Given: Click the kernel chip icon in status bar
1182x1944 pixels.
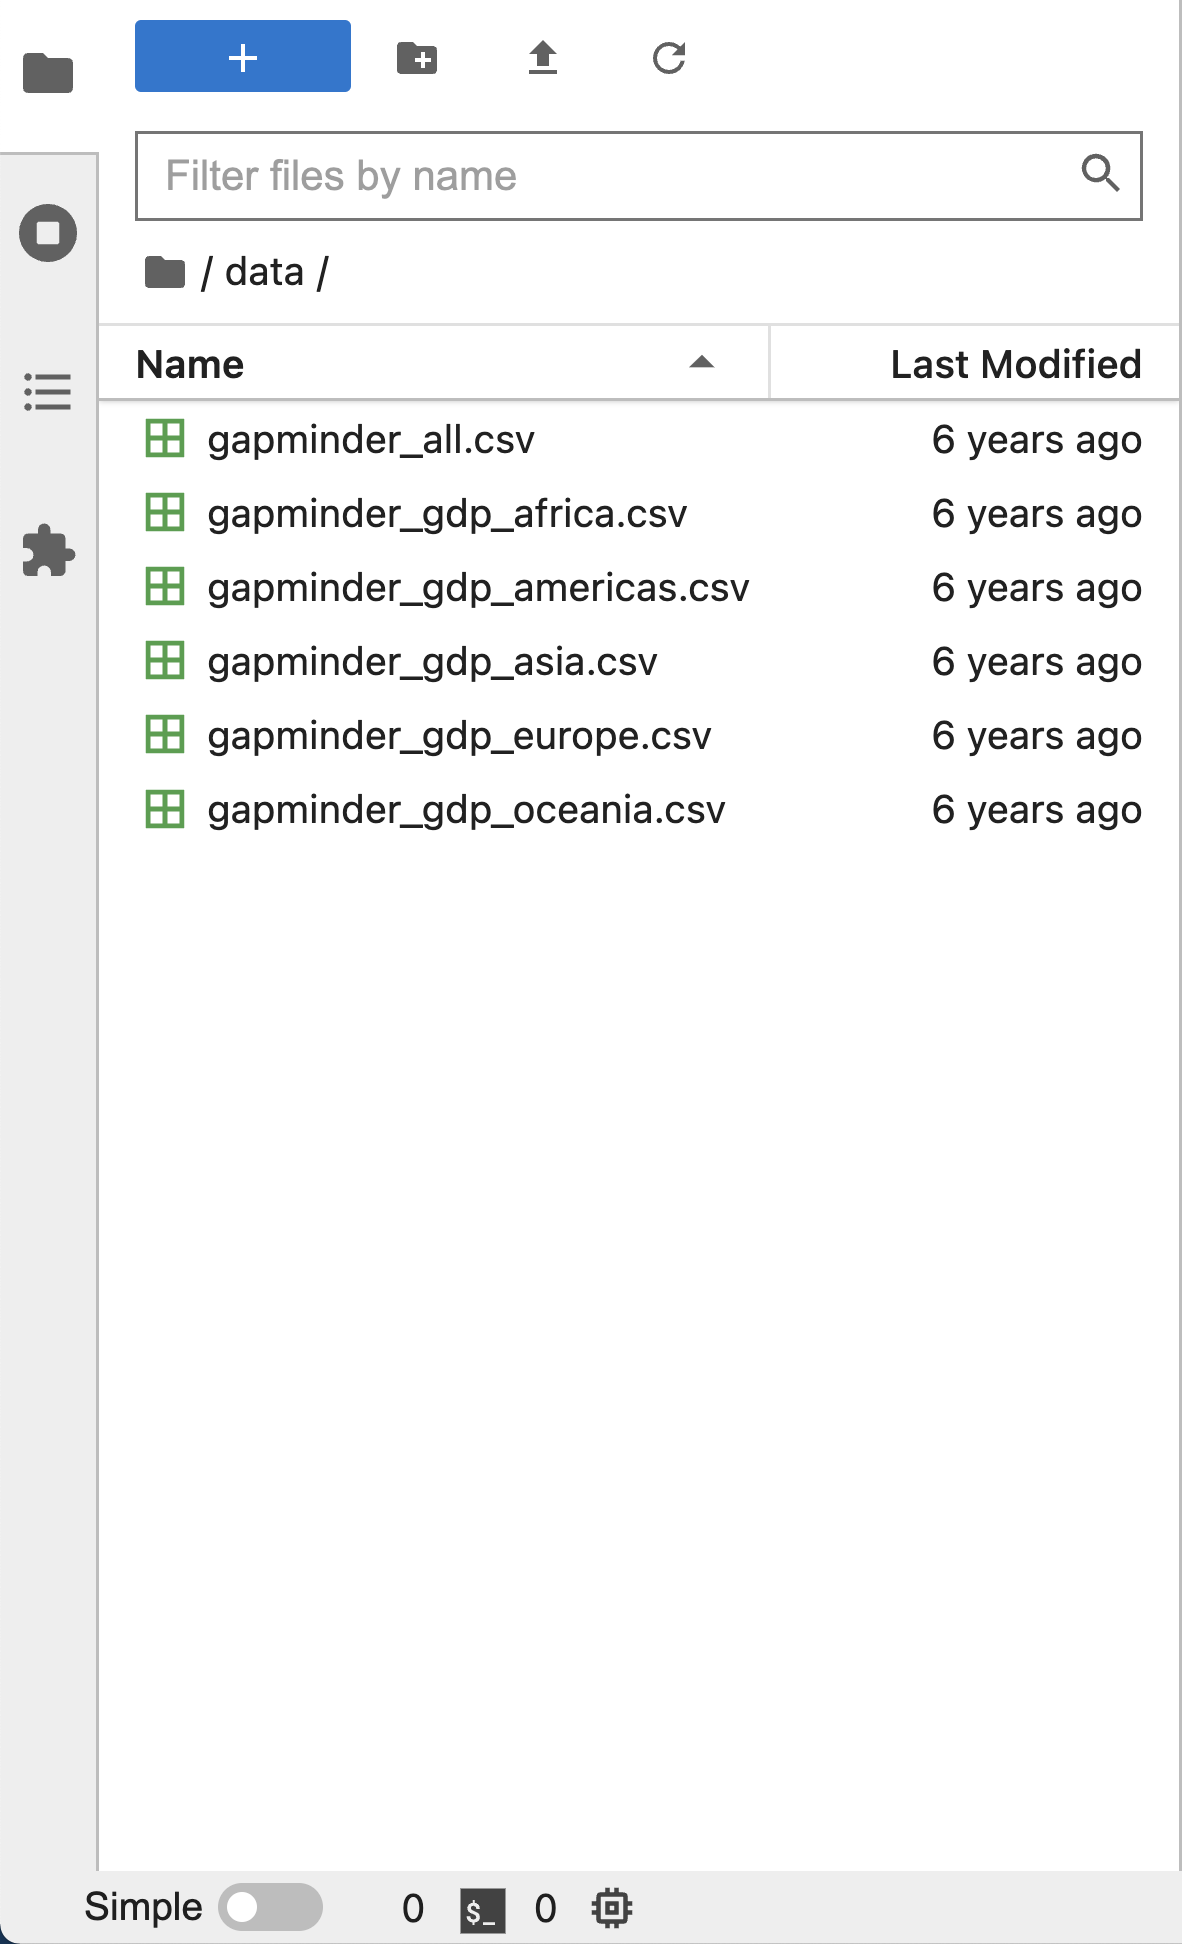Looking at the screenshot, I should pos(612,1908).
